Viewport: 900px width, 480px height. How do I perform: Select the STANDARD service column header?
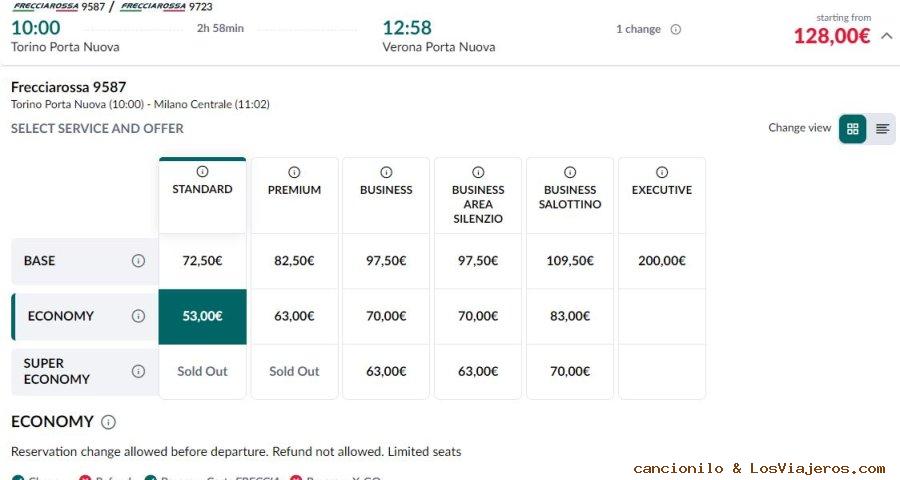click(x=202, y=190)
